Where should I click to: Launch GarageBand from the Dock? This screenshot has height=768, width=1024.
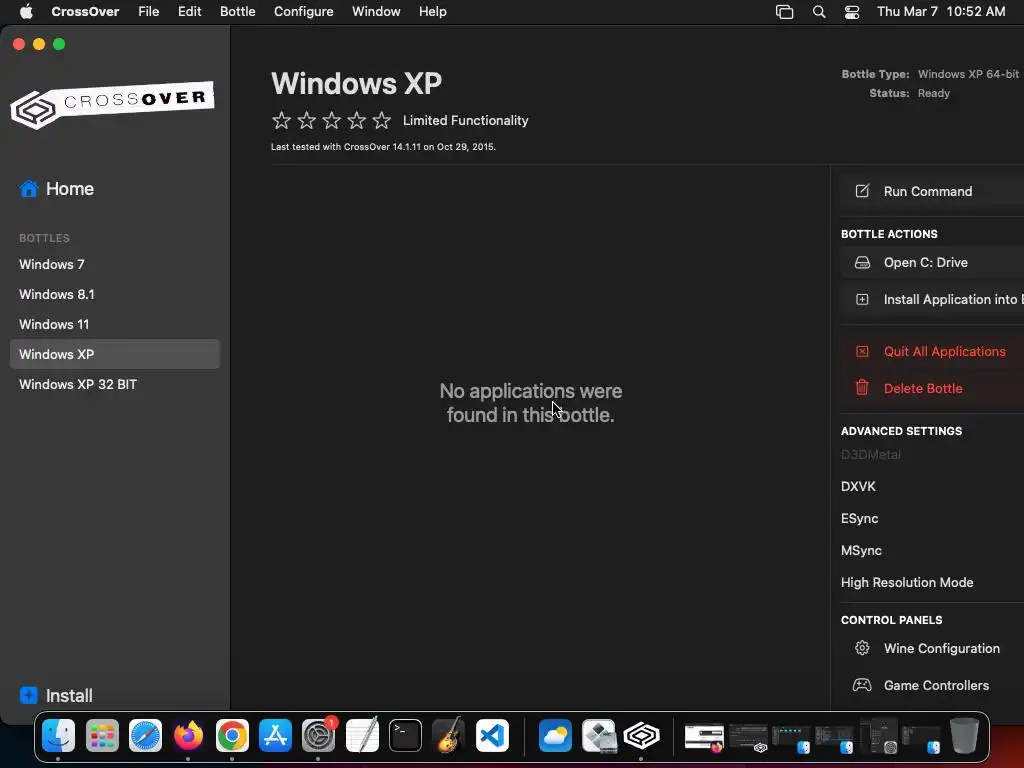click(x=449, y=735)
